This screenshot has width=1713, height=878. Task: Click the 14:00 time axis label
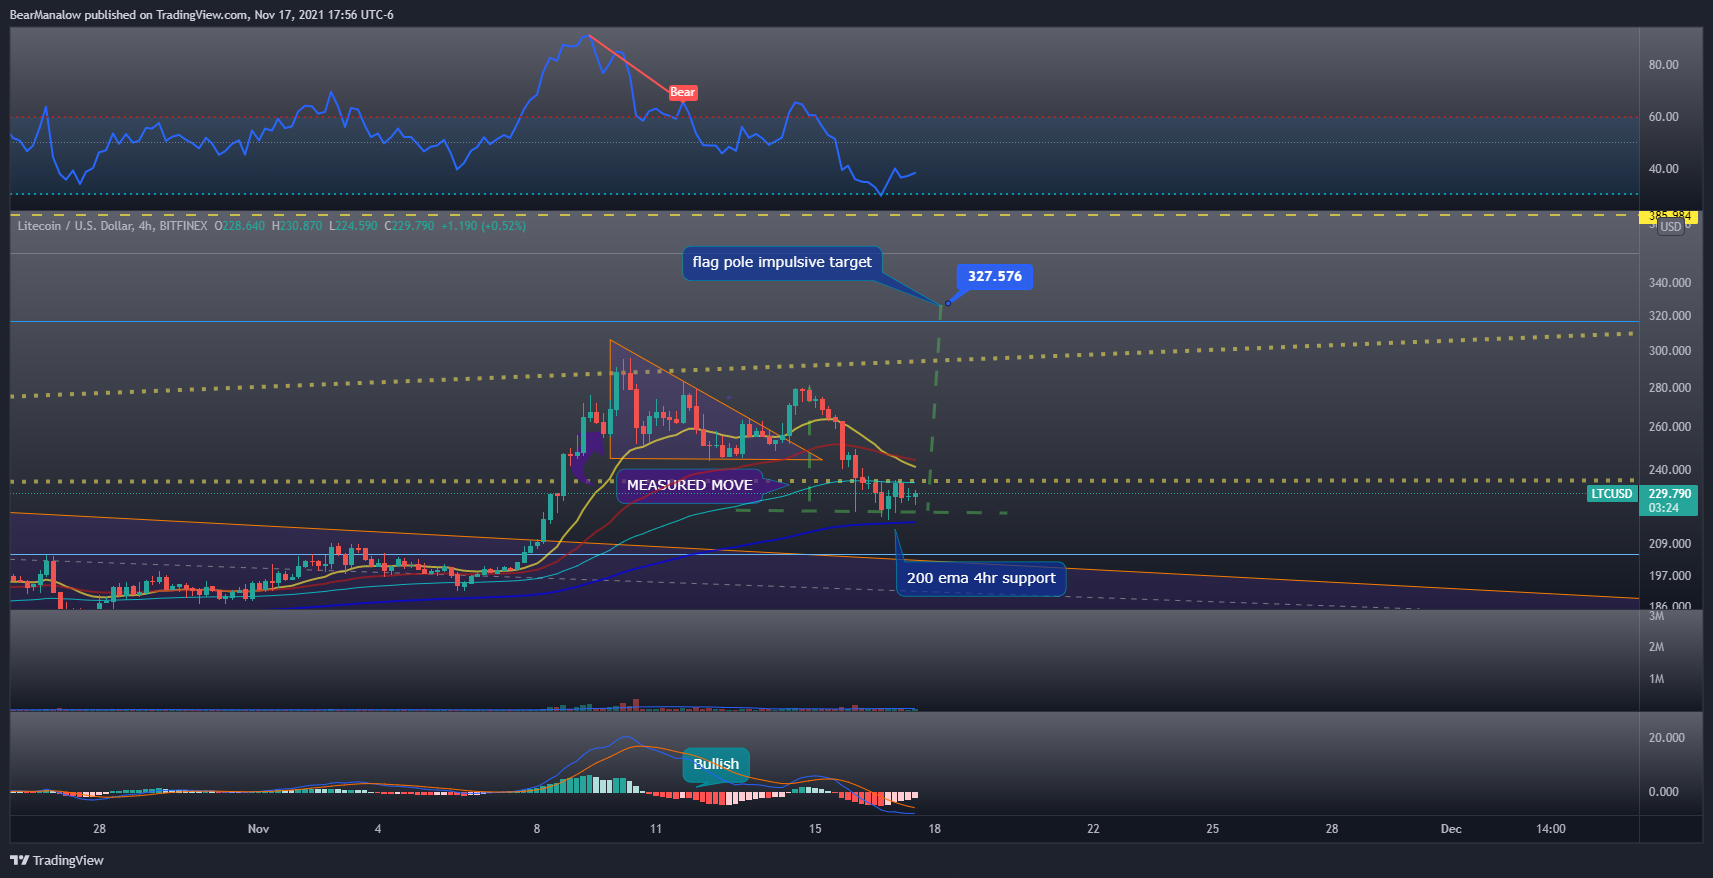(1551, 829)
